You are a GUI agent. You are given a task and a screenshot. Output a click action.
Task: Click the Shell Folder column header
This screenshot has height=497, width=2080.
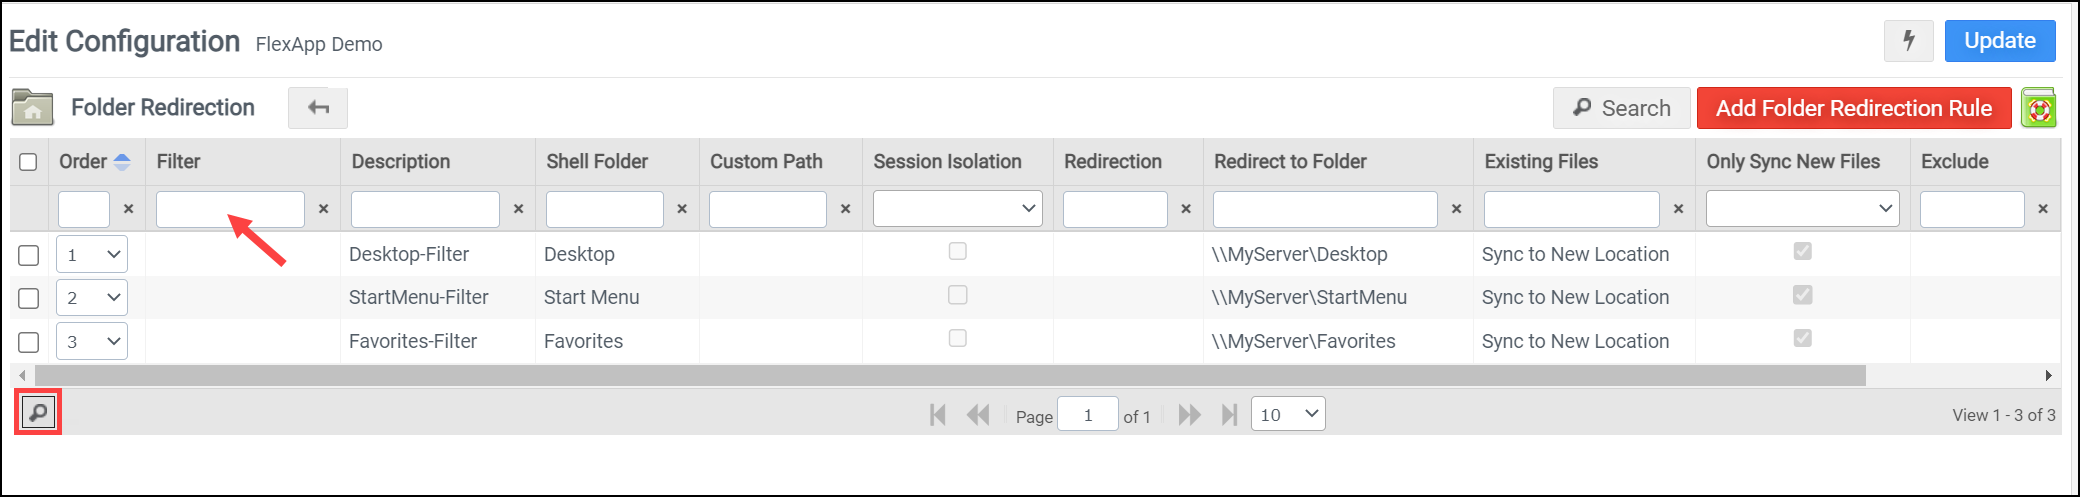pyautogui.click(x=597, y=162)
